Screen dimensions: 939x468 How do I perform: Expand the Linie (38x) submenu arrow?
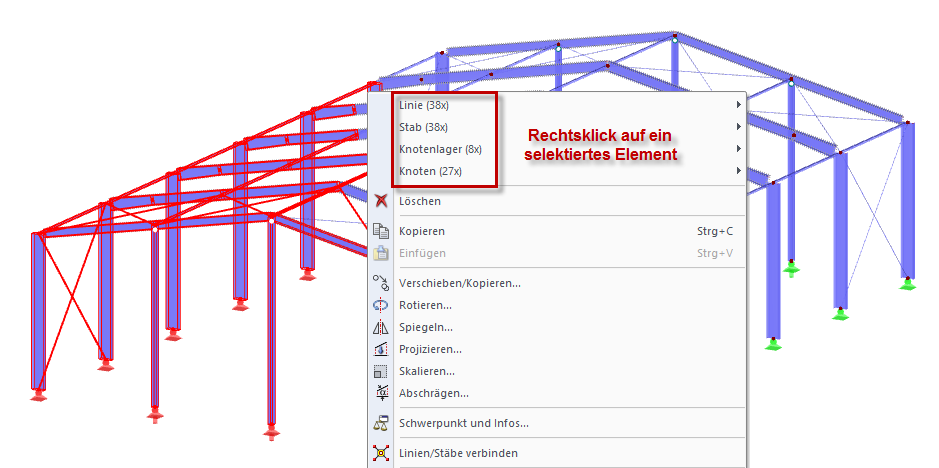[739, 105]
